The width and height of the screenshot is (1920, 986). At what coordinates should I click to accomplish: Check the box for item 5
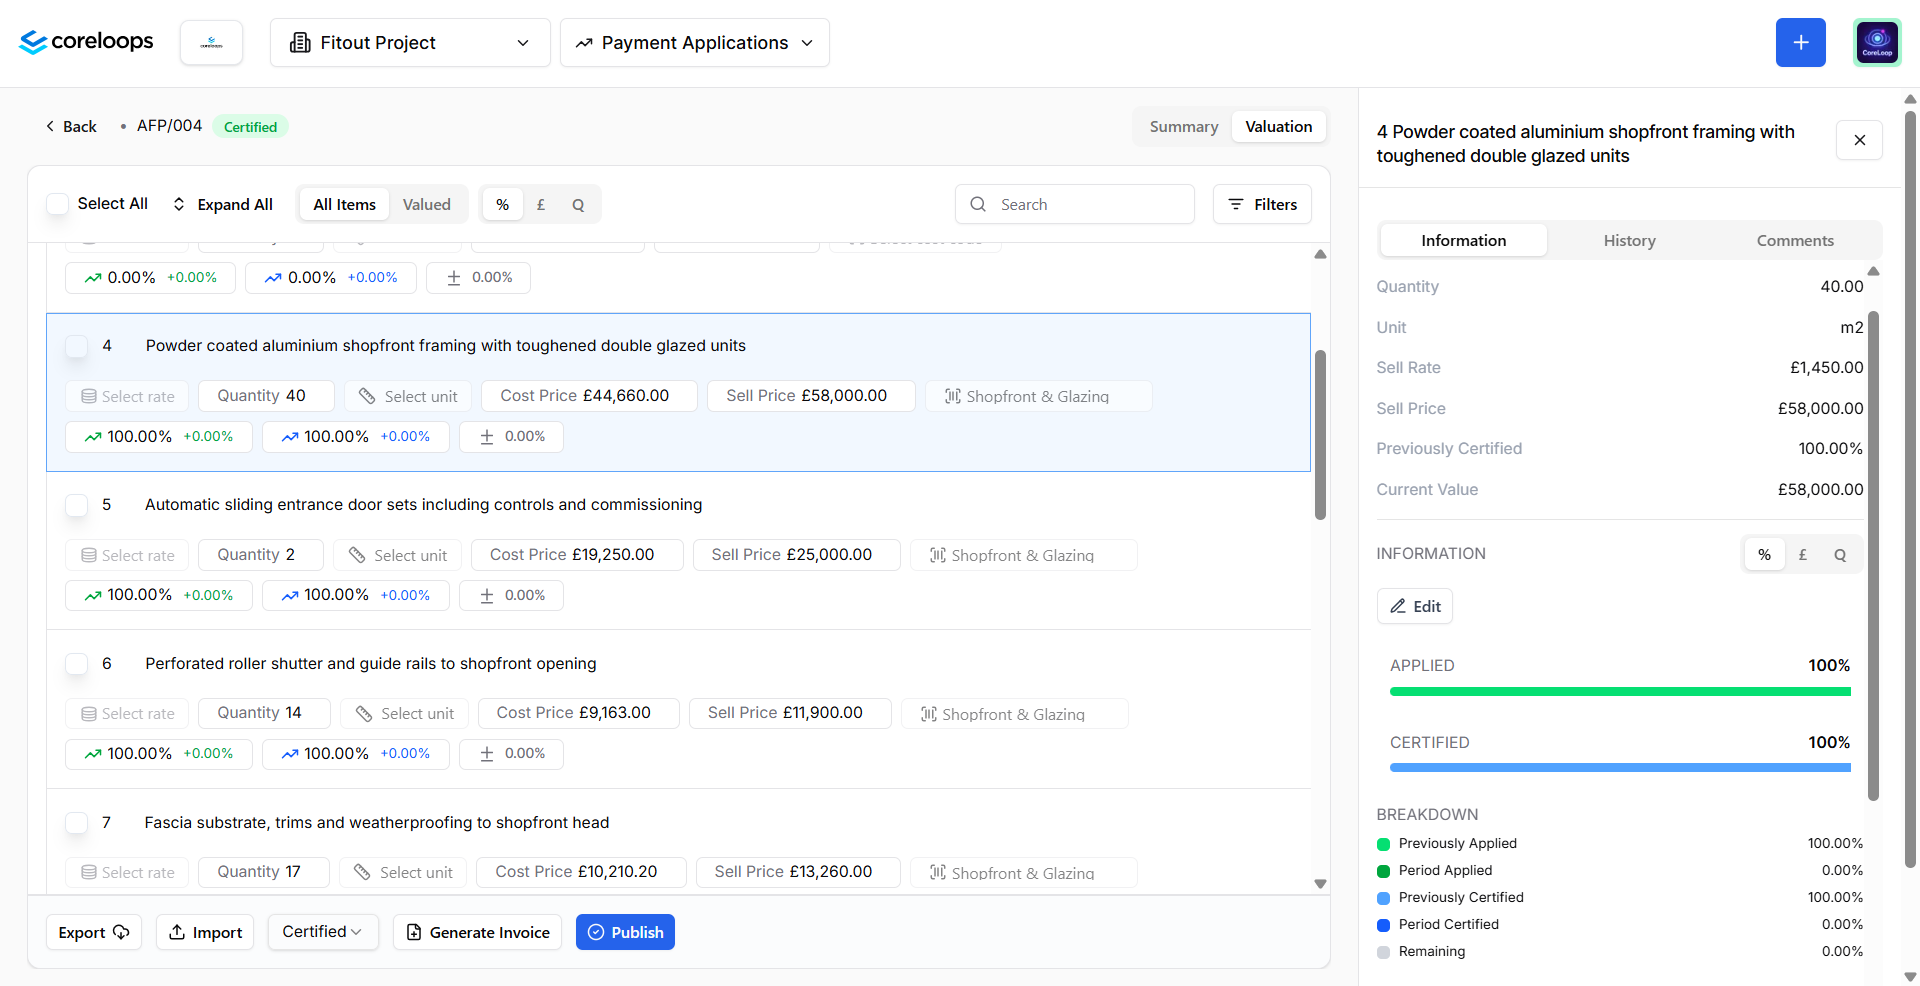click(x=76, y=505)
